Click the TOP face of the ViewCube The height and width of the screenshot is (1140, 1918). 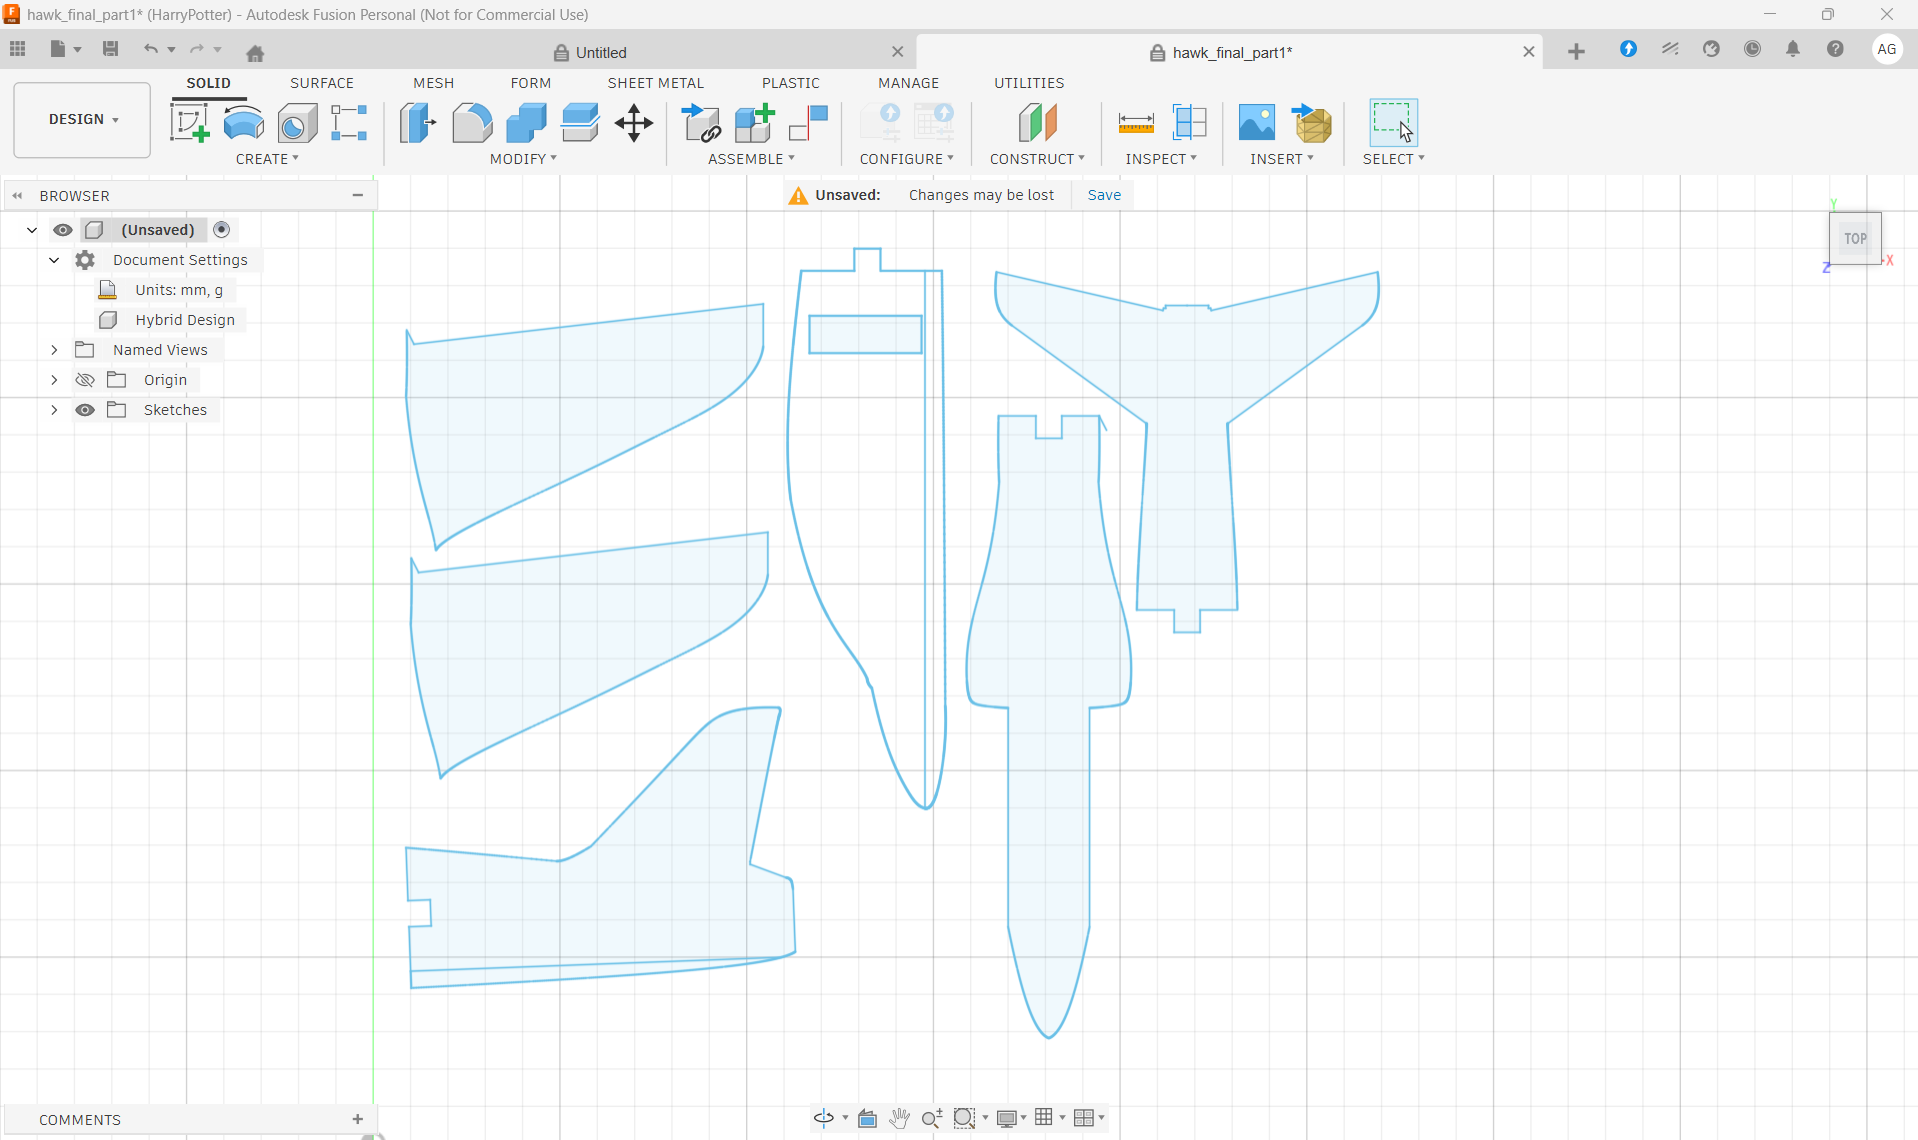[x=1855, y=238]
